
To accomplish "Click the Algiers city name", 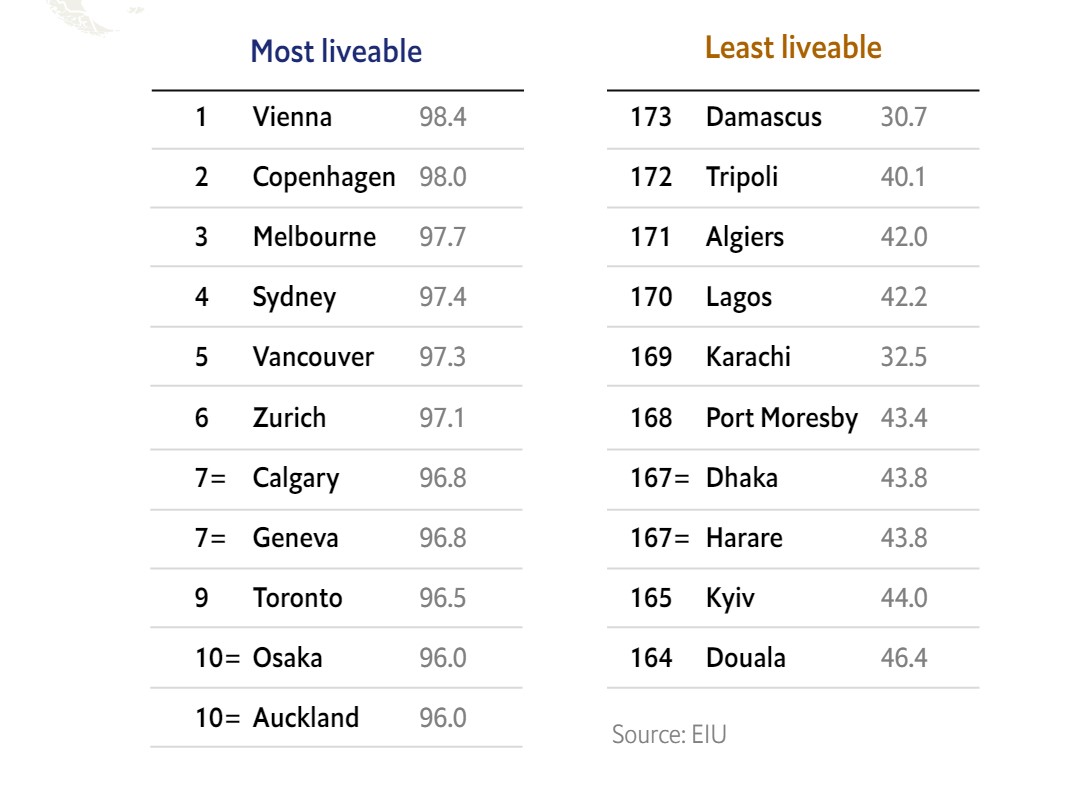I will point(745,237).
